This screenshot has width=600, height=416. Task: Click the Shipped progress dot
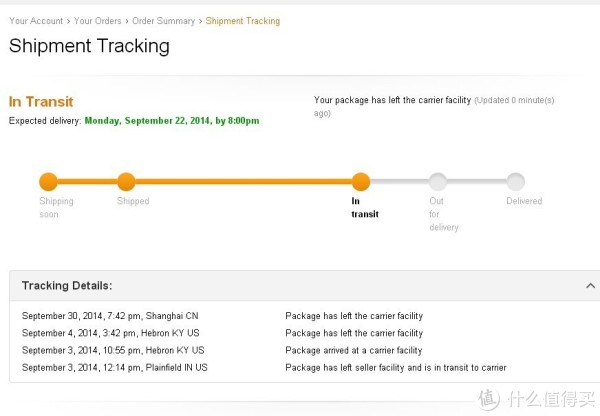[x=126, y=181]
